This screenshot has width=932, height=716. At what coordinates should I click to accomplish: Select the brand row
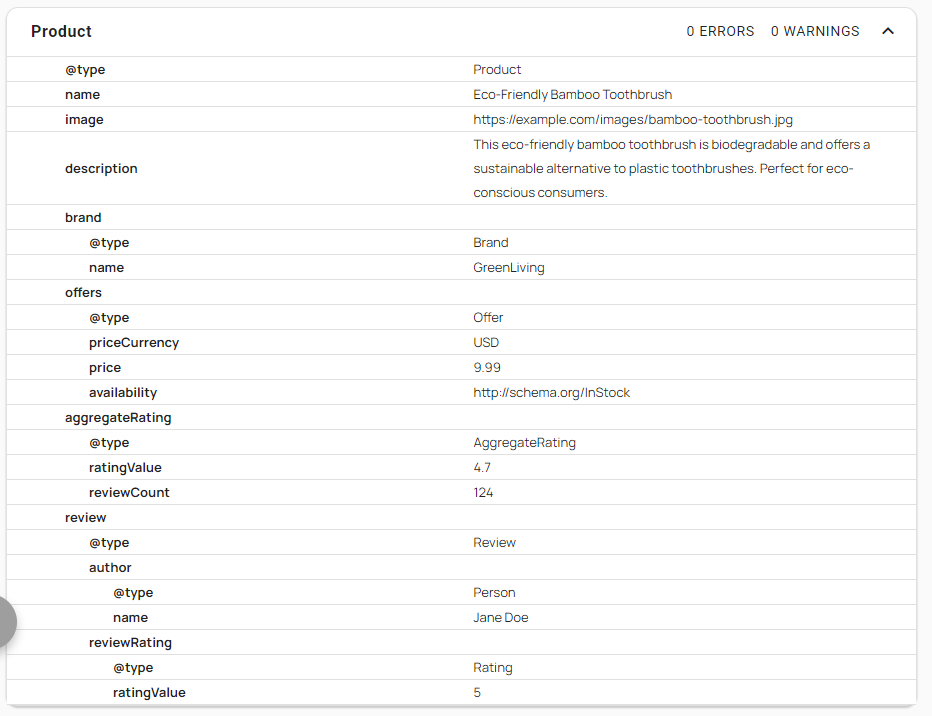pos(461,217)
